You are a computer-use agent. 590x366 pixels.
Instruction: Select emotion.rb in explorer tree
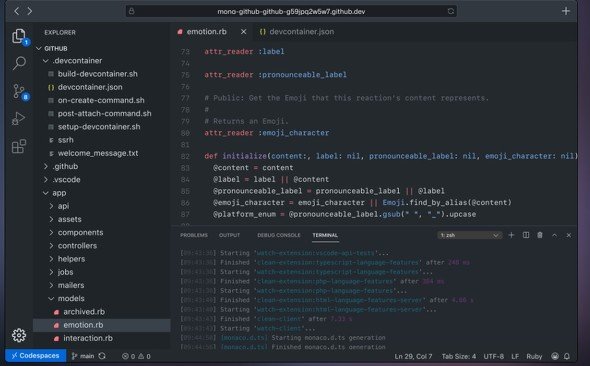coord(102,325)
